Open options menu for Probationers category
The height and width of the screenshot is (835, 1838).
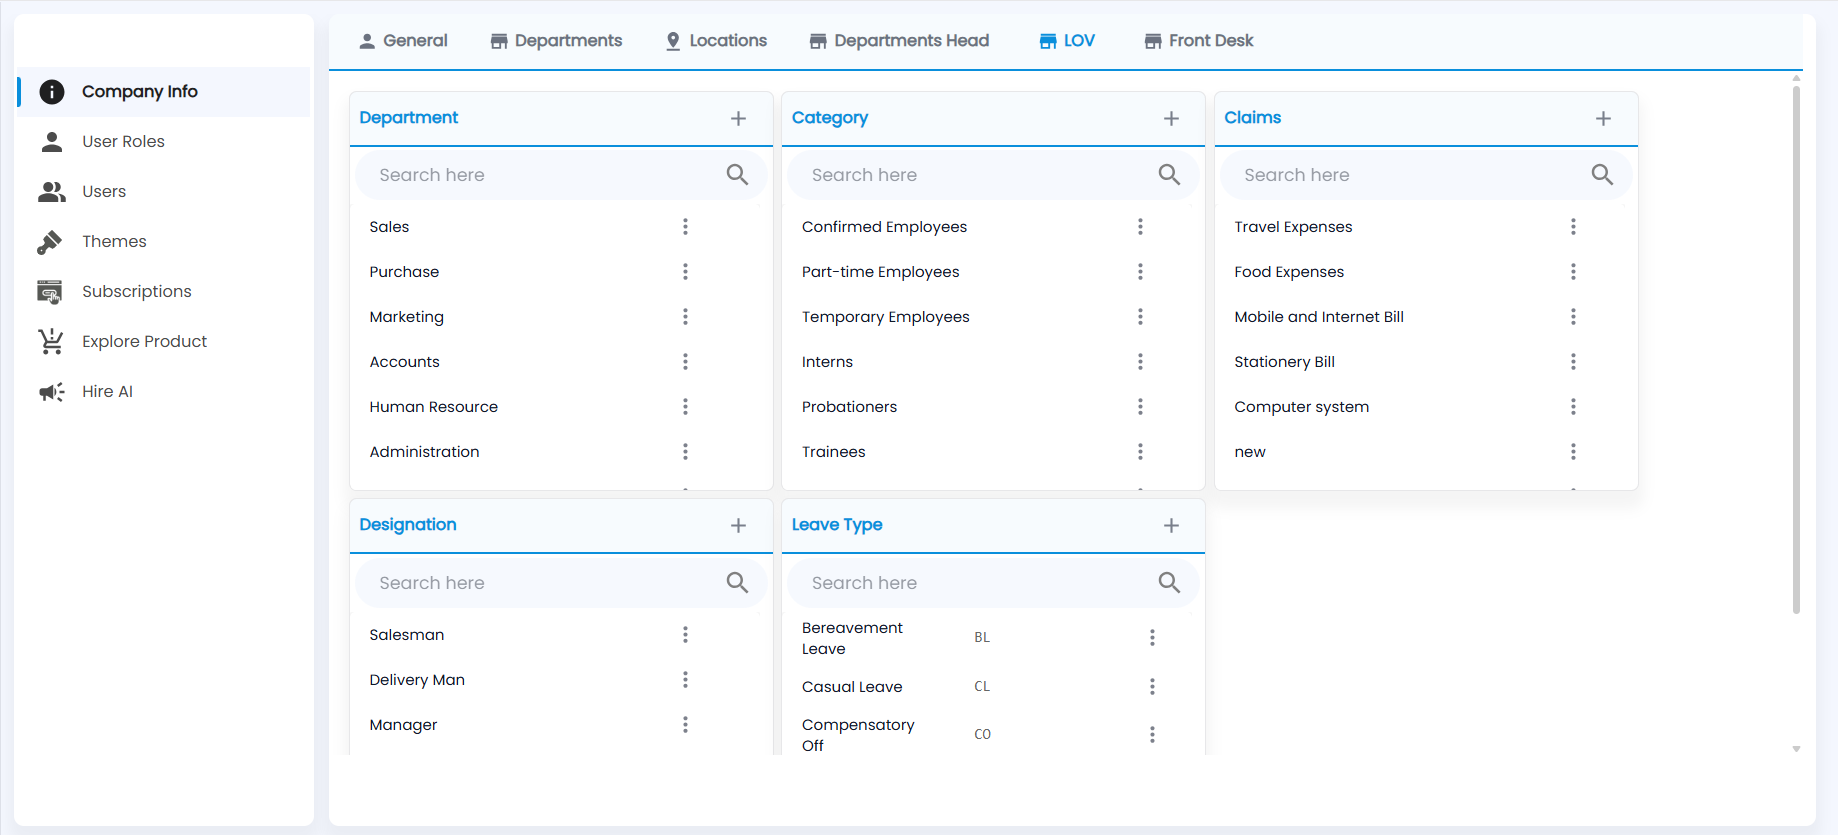click(1140, 407)
